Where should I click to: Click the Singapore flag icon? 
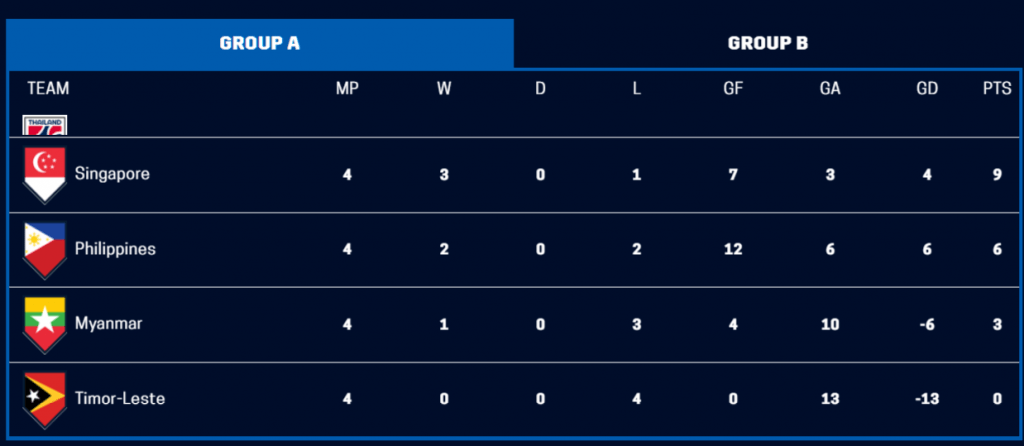[x=45, y=174]
